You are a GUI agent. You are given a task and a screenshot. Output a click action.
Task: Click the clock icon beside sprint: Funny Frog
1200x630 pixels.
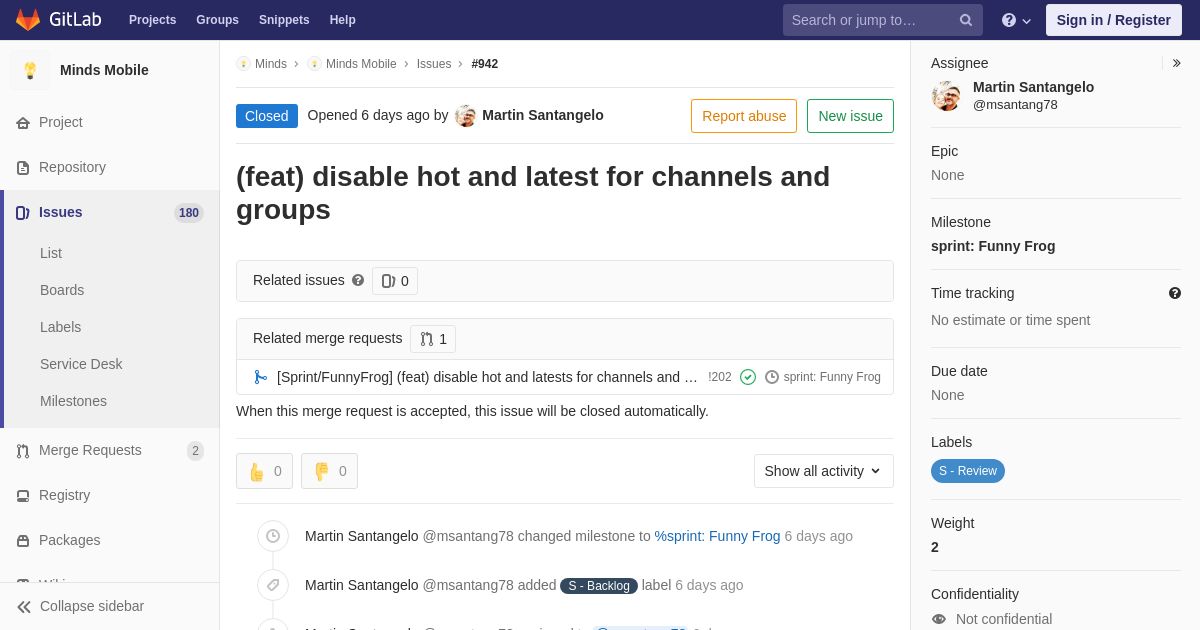(772, 377)
